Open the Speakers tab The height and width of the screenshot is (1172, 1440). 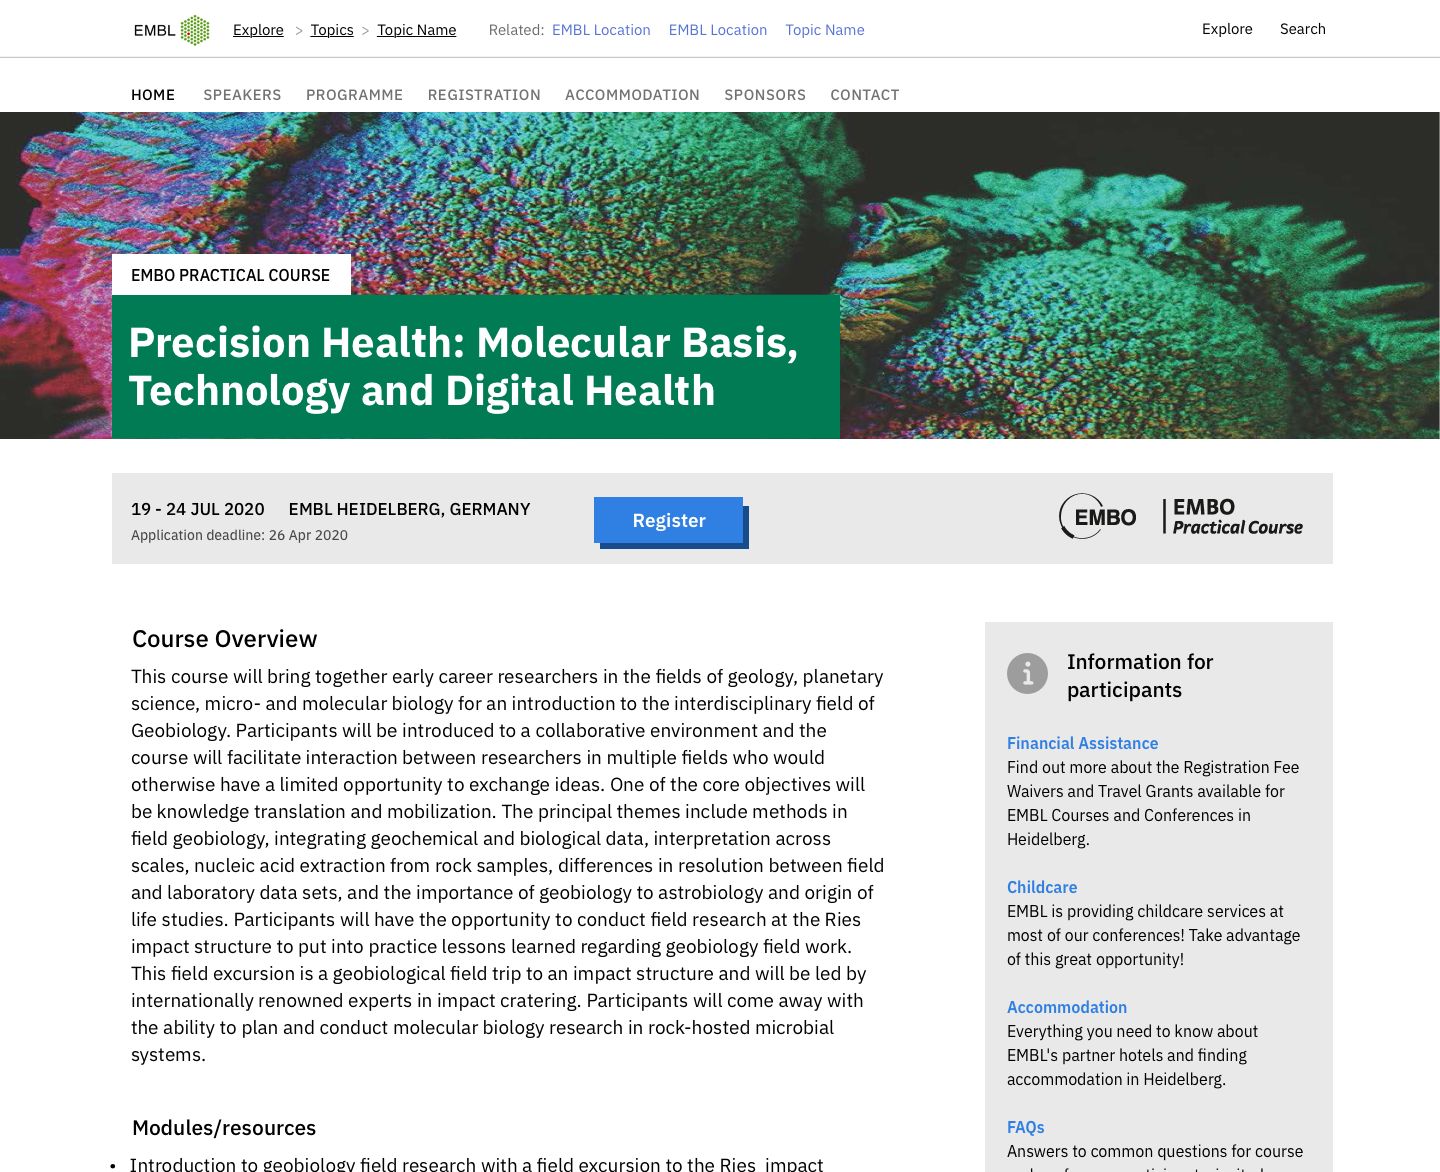(x=242, y=95)
